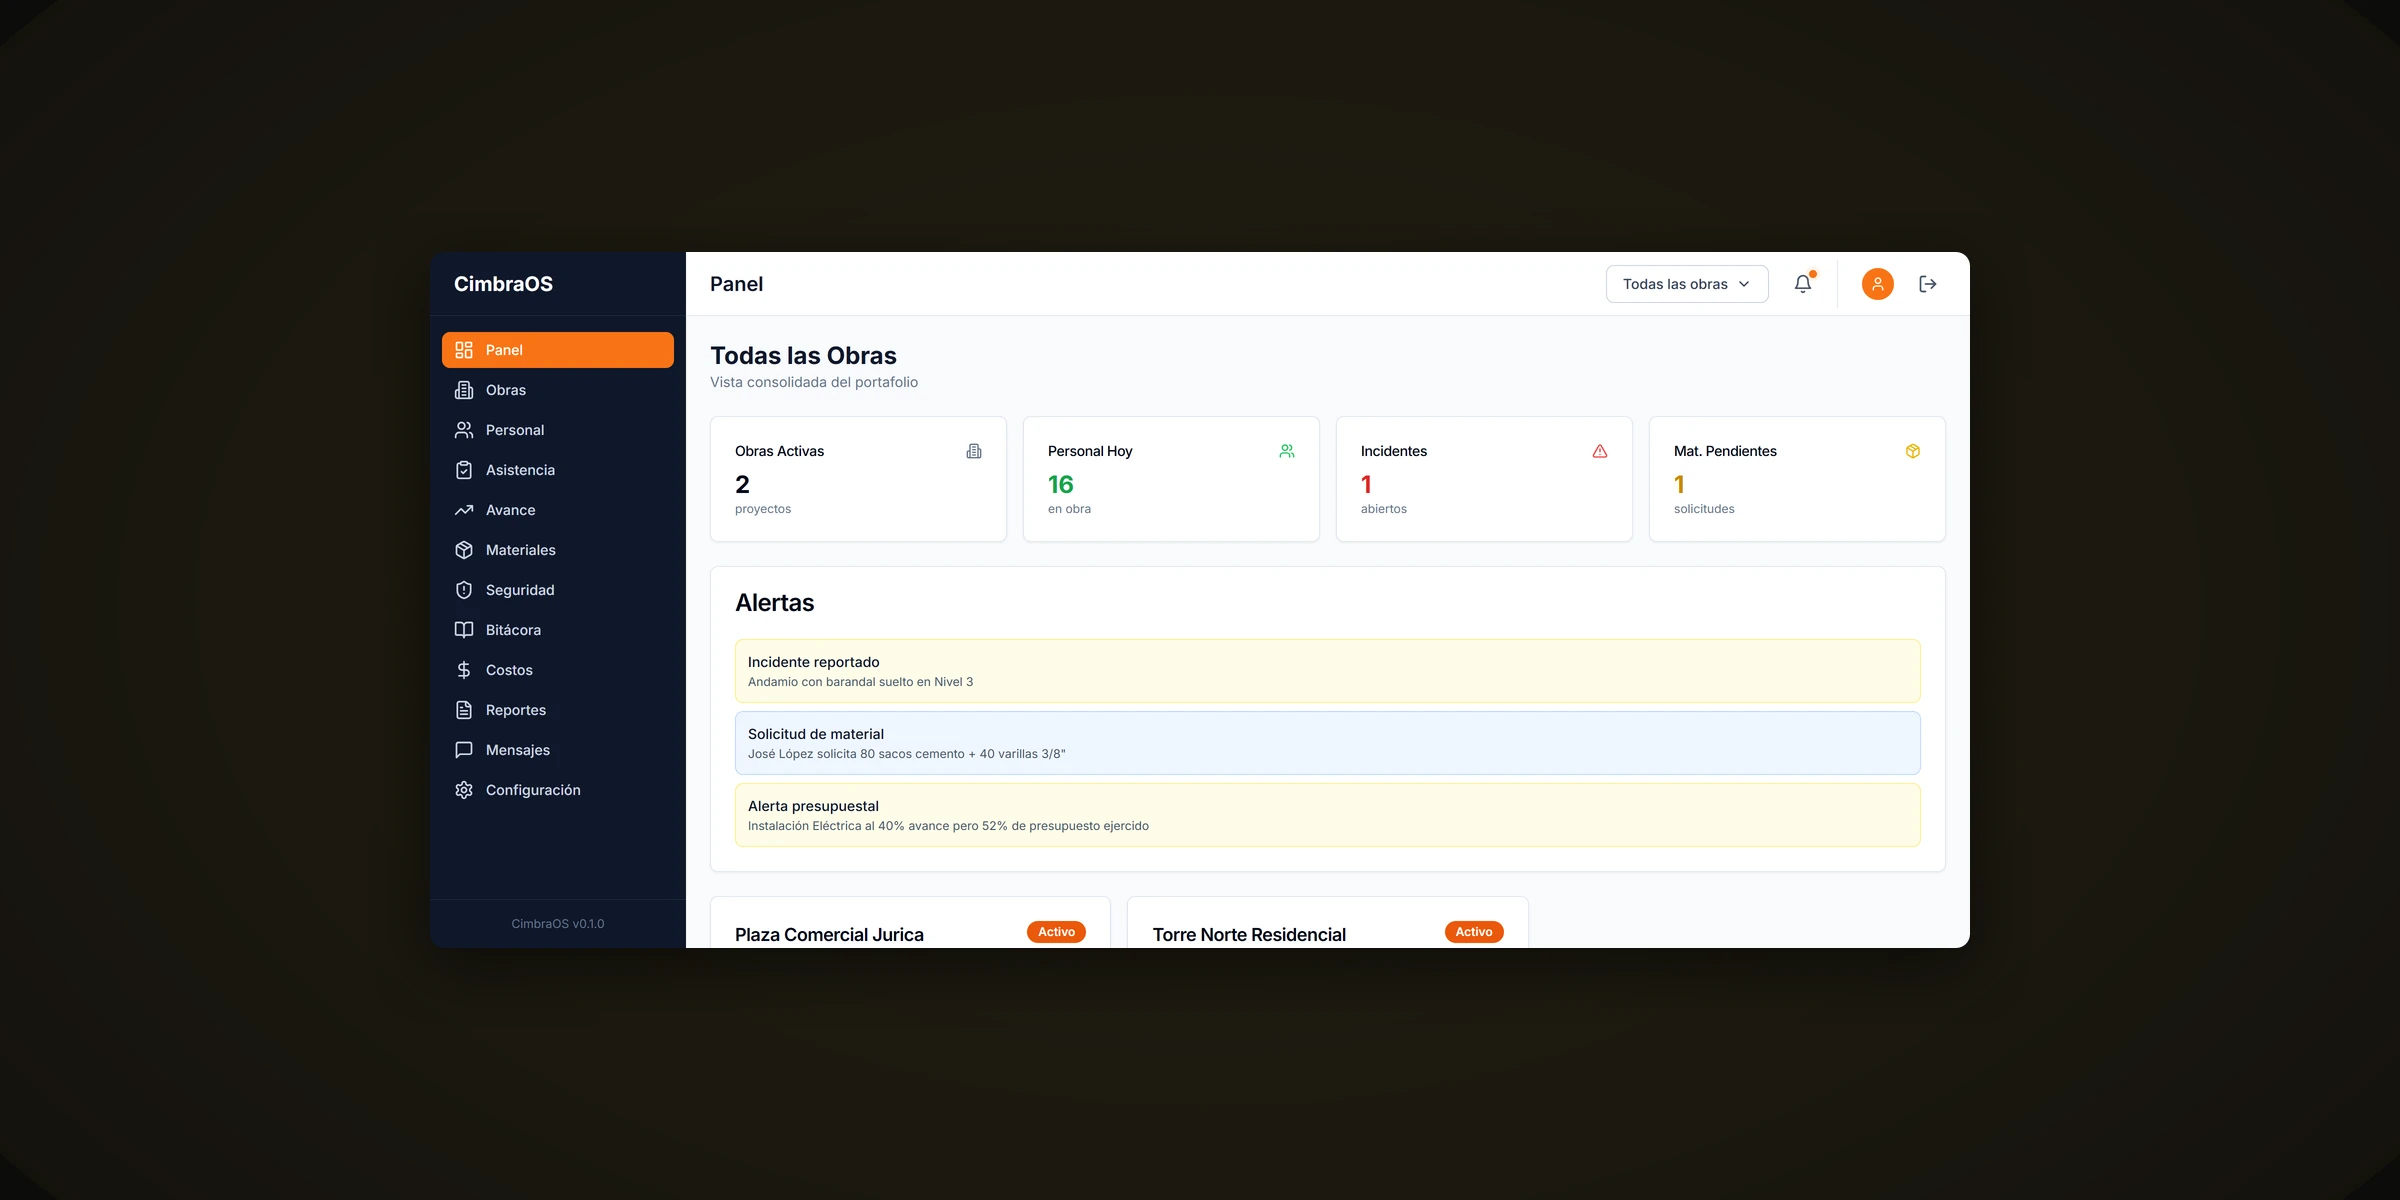2400x1200 pixels.
Task: Open the Todas las obras dropdown
Action: [x=1687, y=284]
